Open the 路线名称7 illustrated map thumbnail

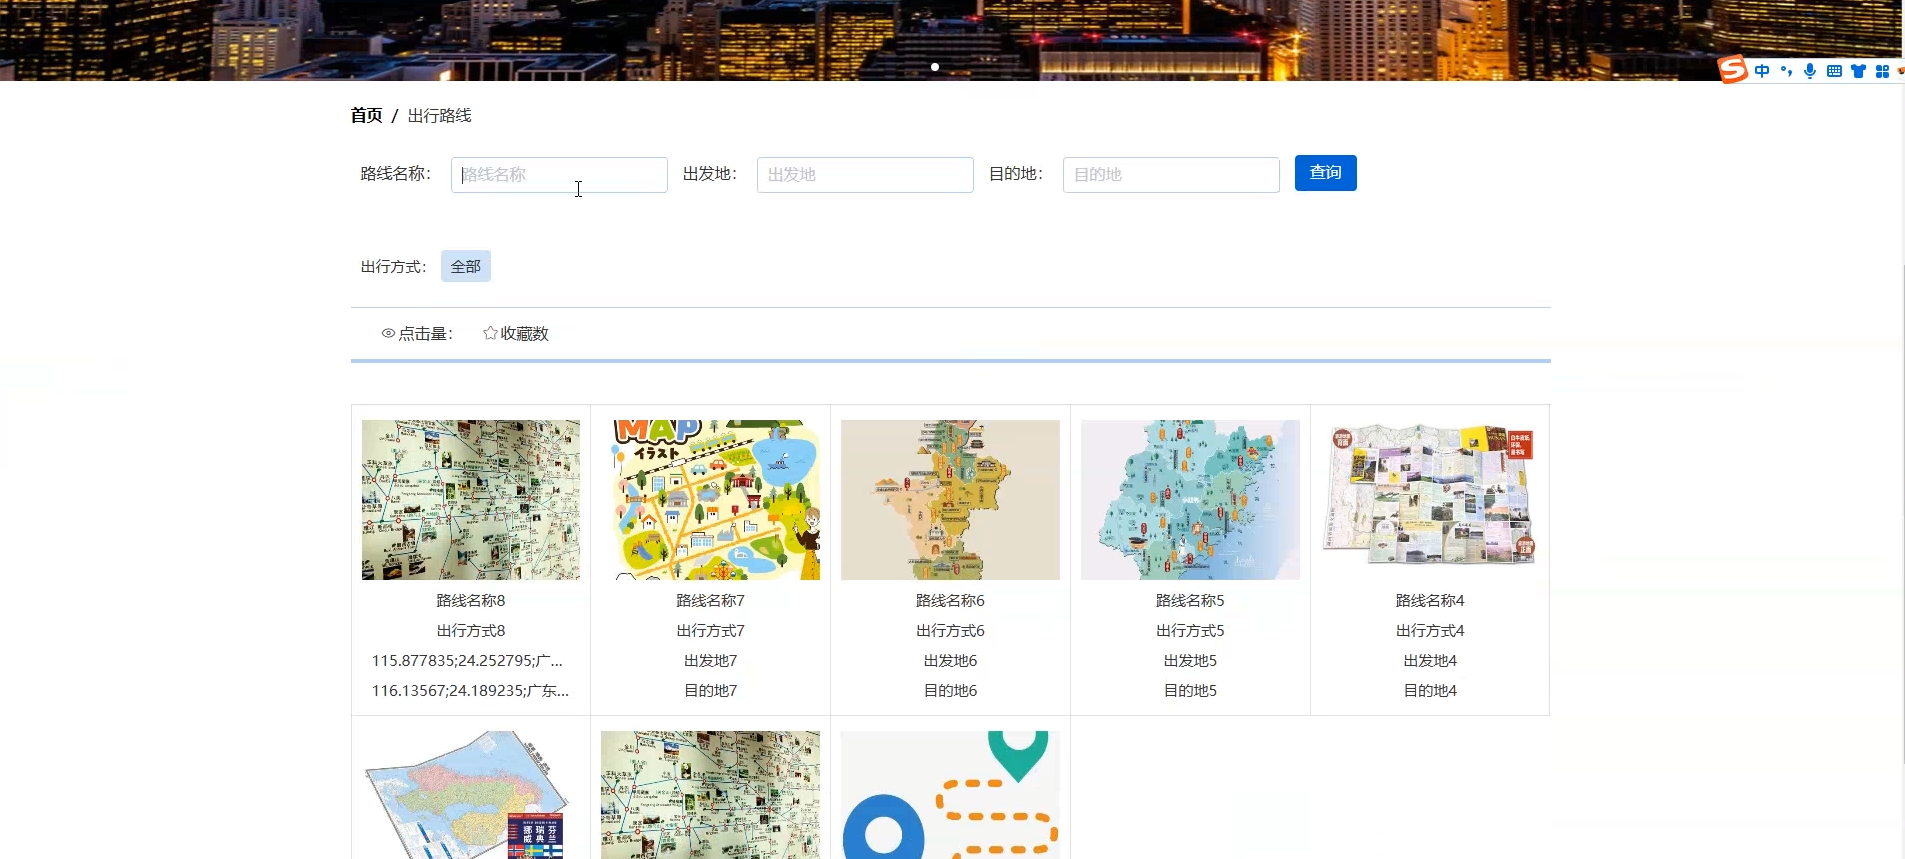coord(710,500)
